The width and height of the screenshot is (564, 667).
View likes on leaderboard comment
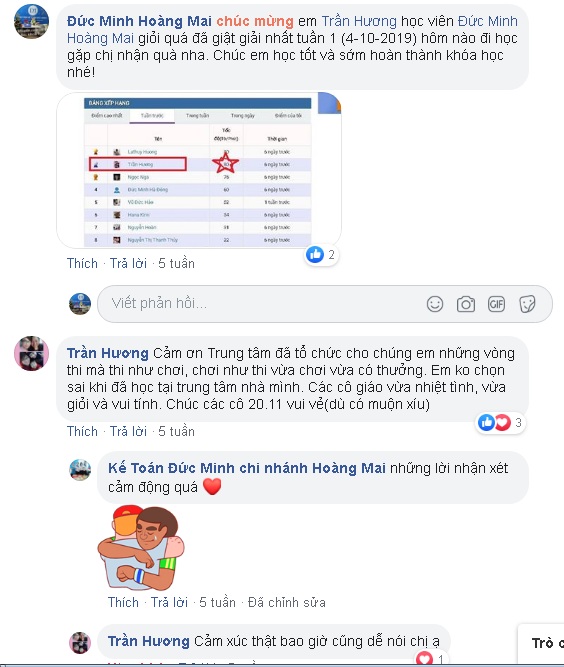pyautogui.click(x=322, y=255)
